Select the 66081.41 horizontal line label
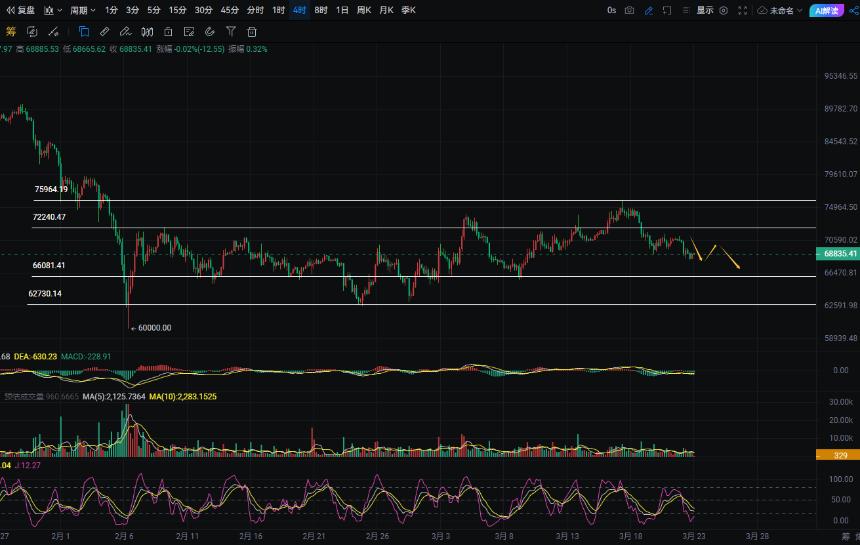 pos(48,265)
